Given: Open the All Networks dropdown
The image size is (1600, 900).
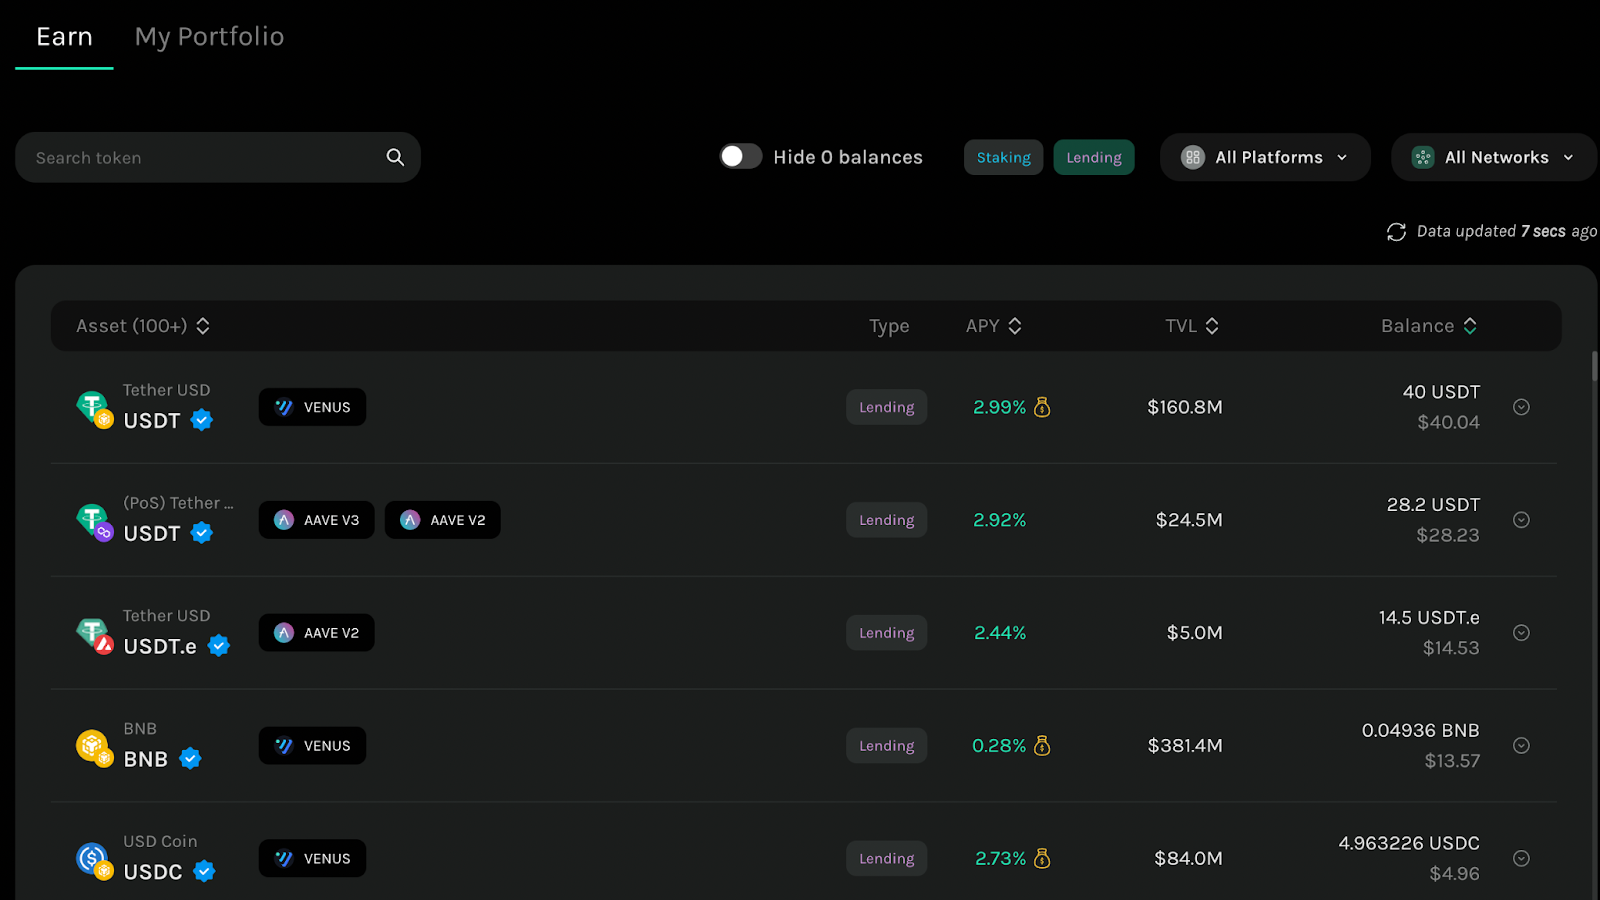Looking at the screenshot, I should pos(1494,157).
